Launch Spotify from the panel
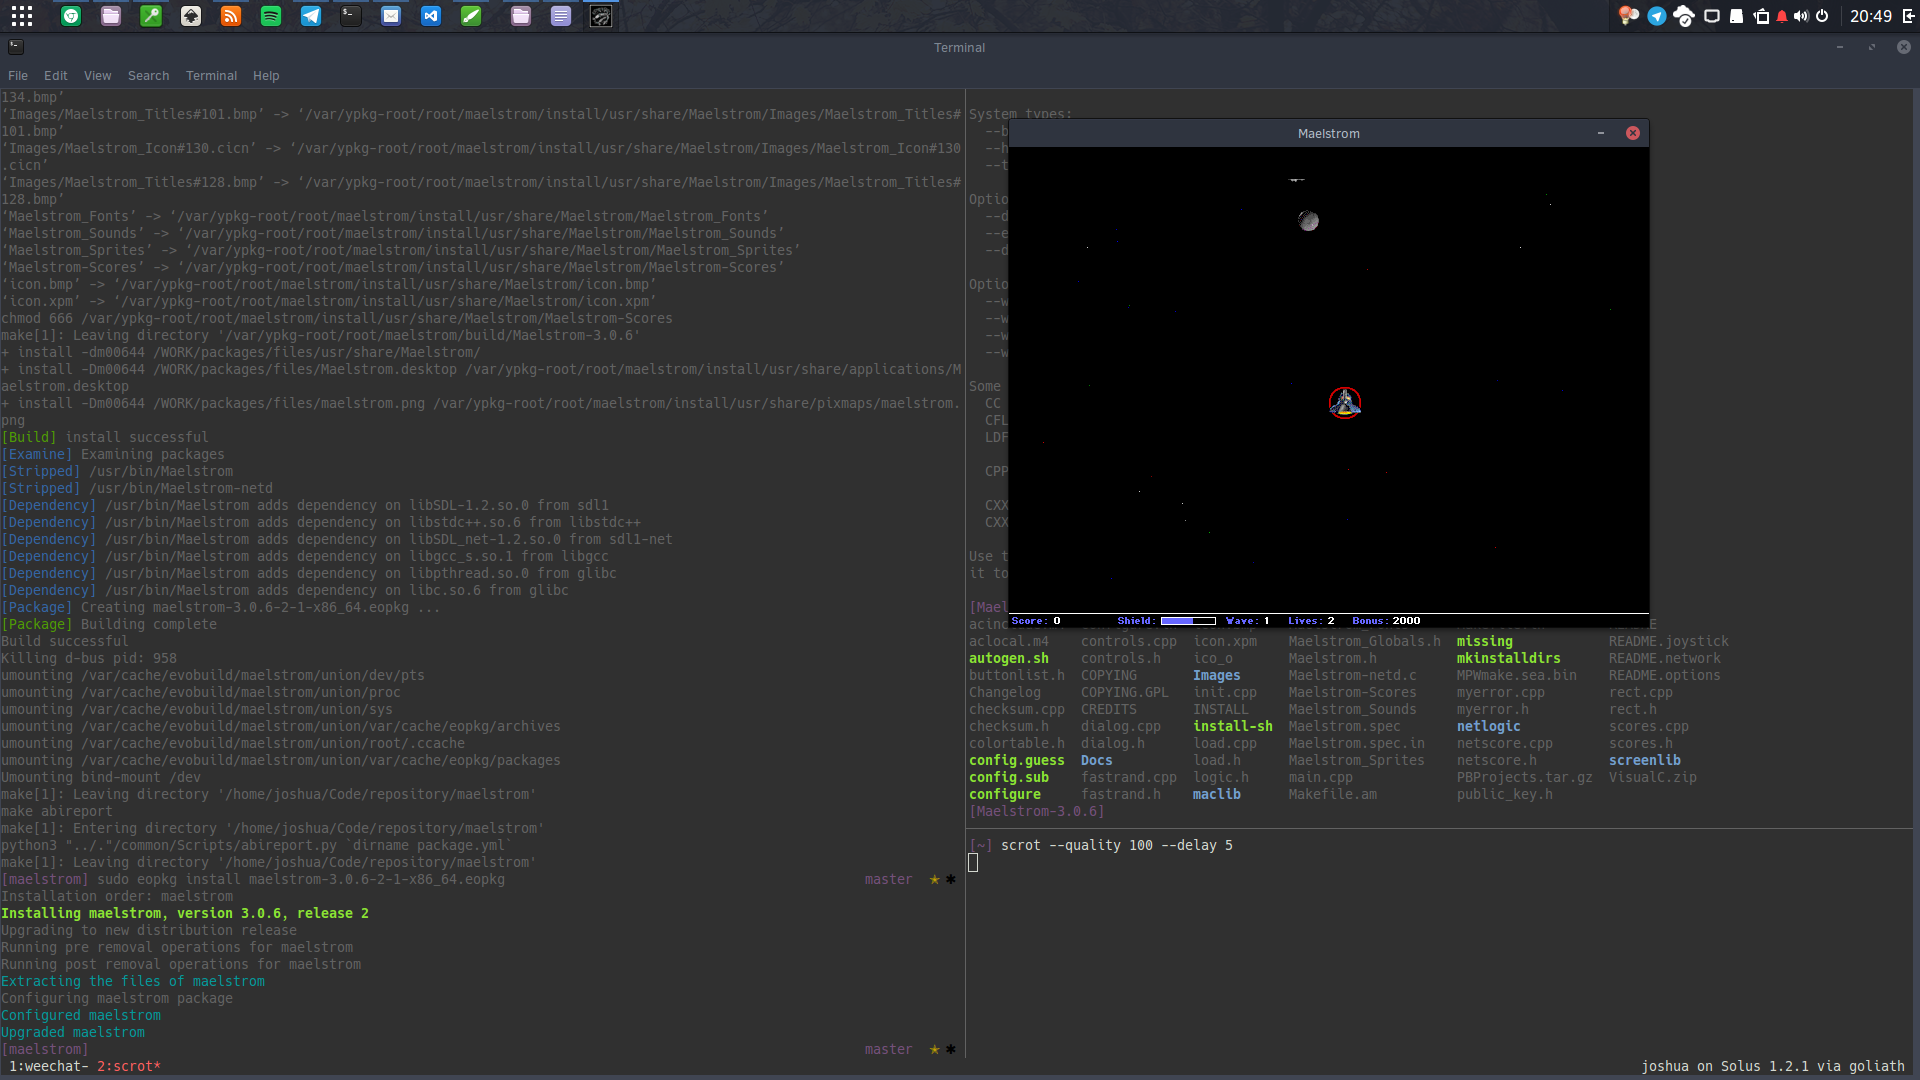Viewport: 1920px width, 1080px height. point(271,16)
